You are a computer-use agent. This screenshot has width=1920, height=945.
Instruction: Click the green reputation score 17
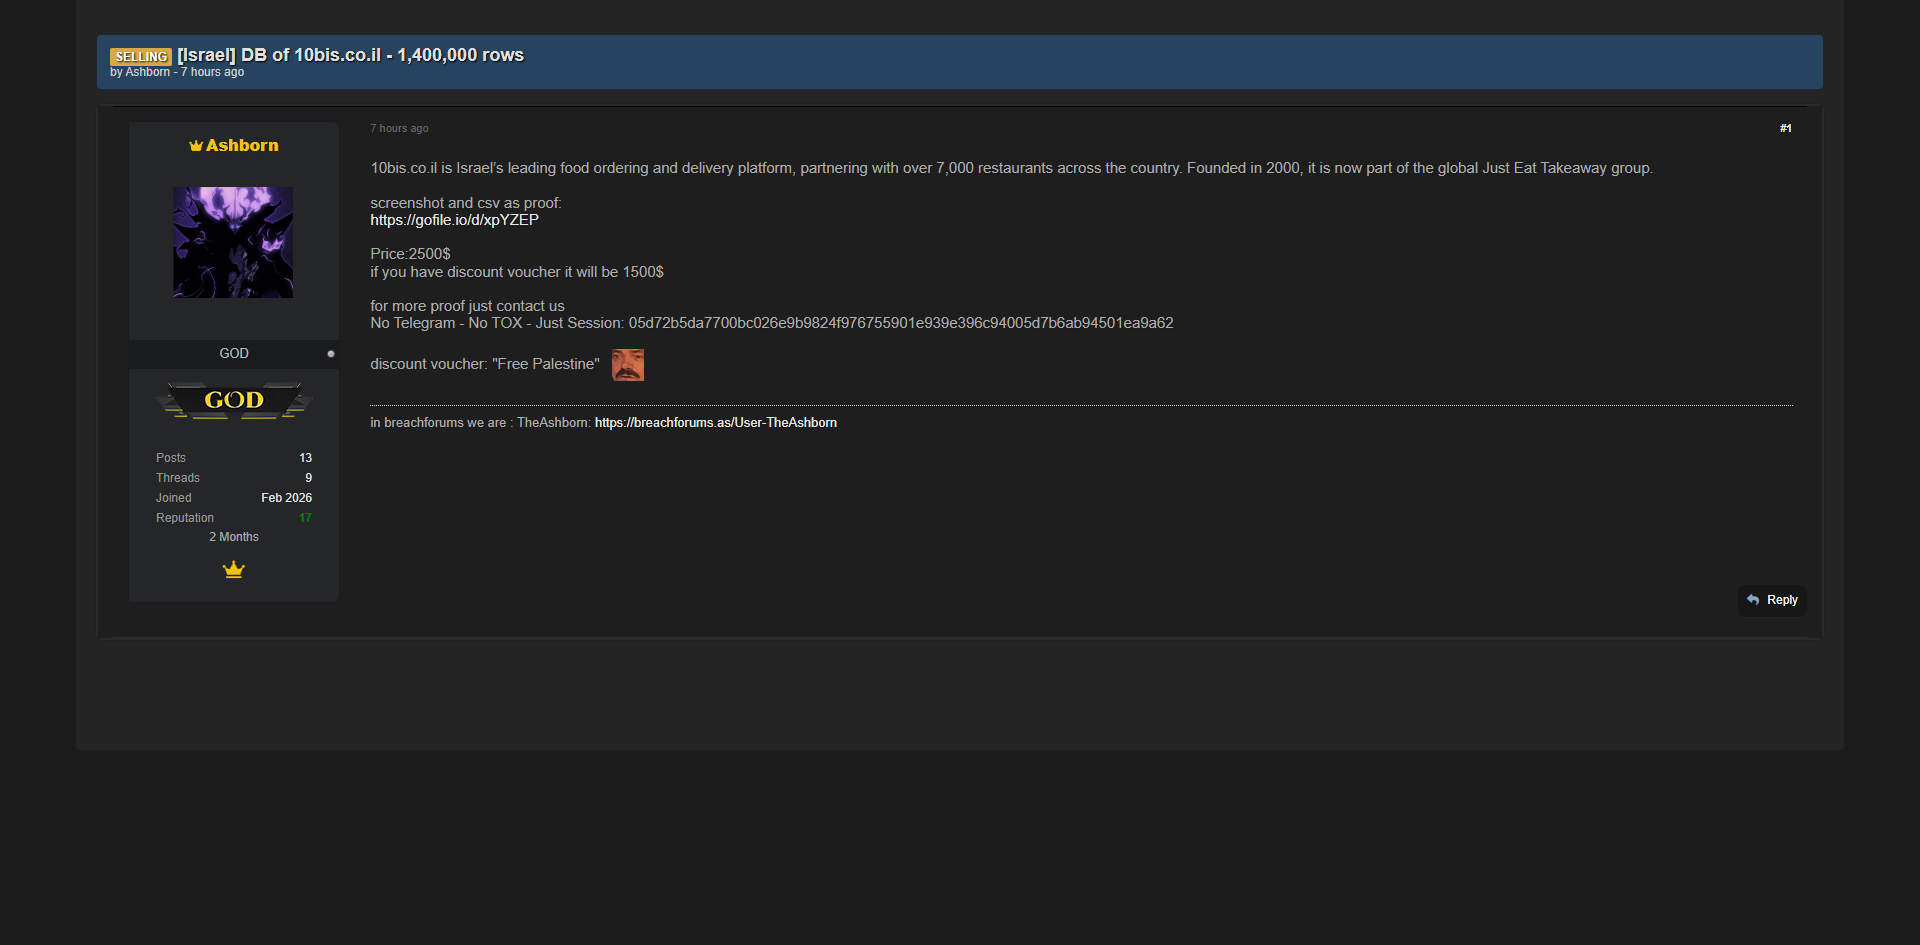[305, 518]
